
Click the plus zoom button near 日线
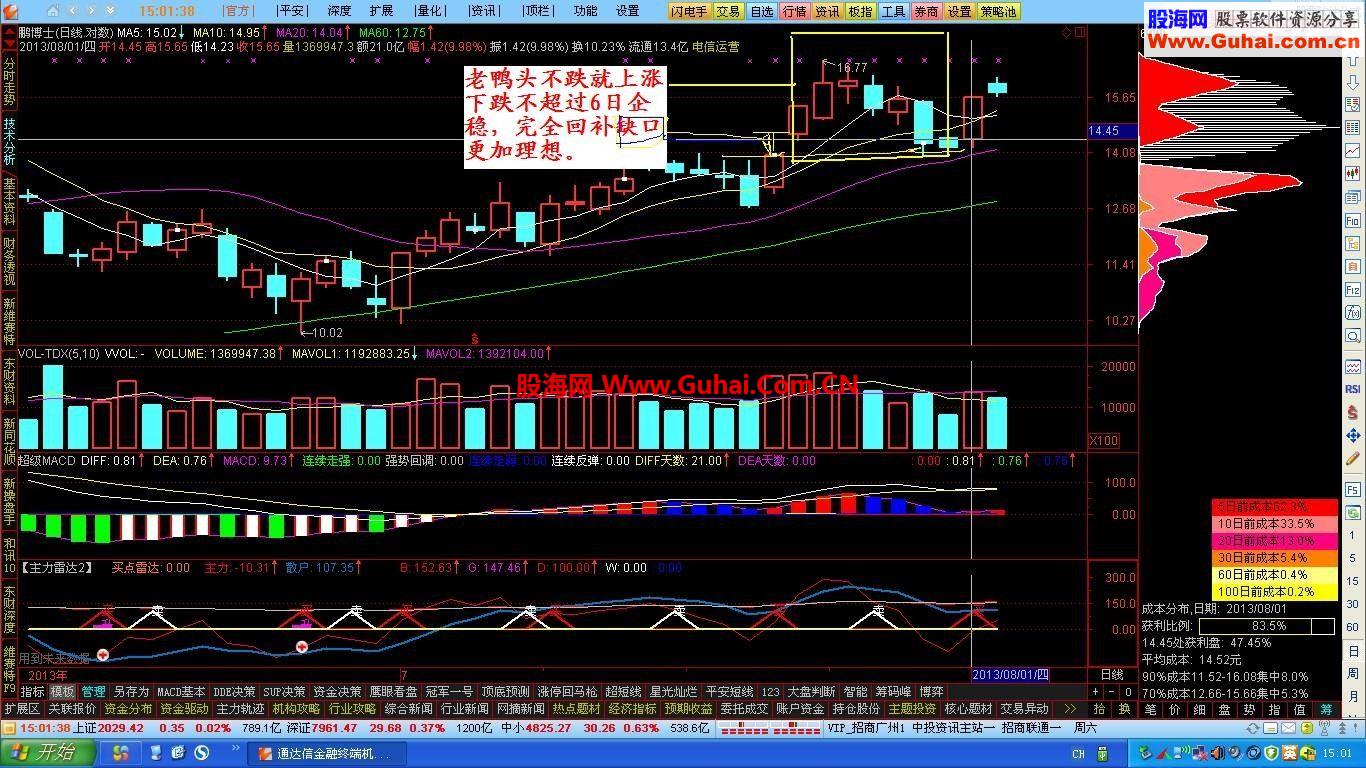[x=1095, y=692]
